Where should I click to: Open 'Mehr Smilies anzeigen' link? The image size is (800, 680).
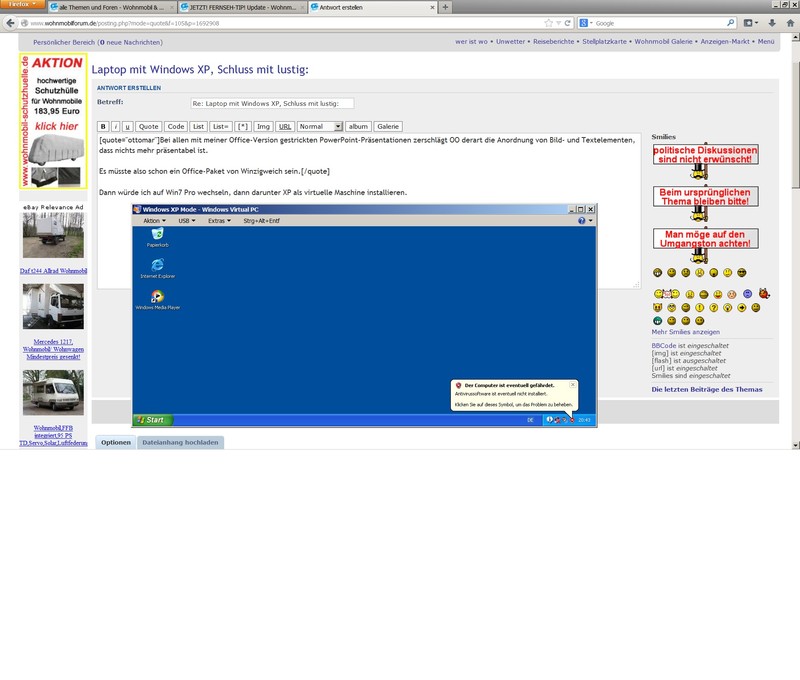click(685, 331)
